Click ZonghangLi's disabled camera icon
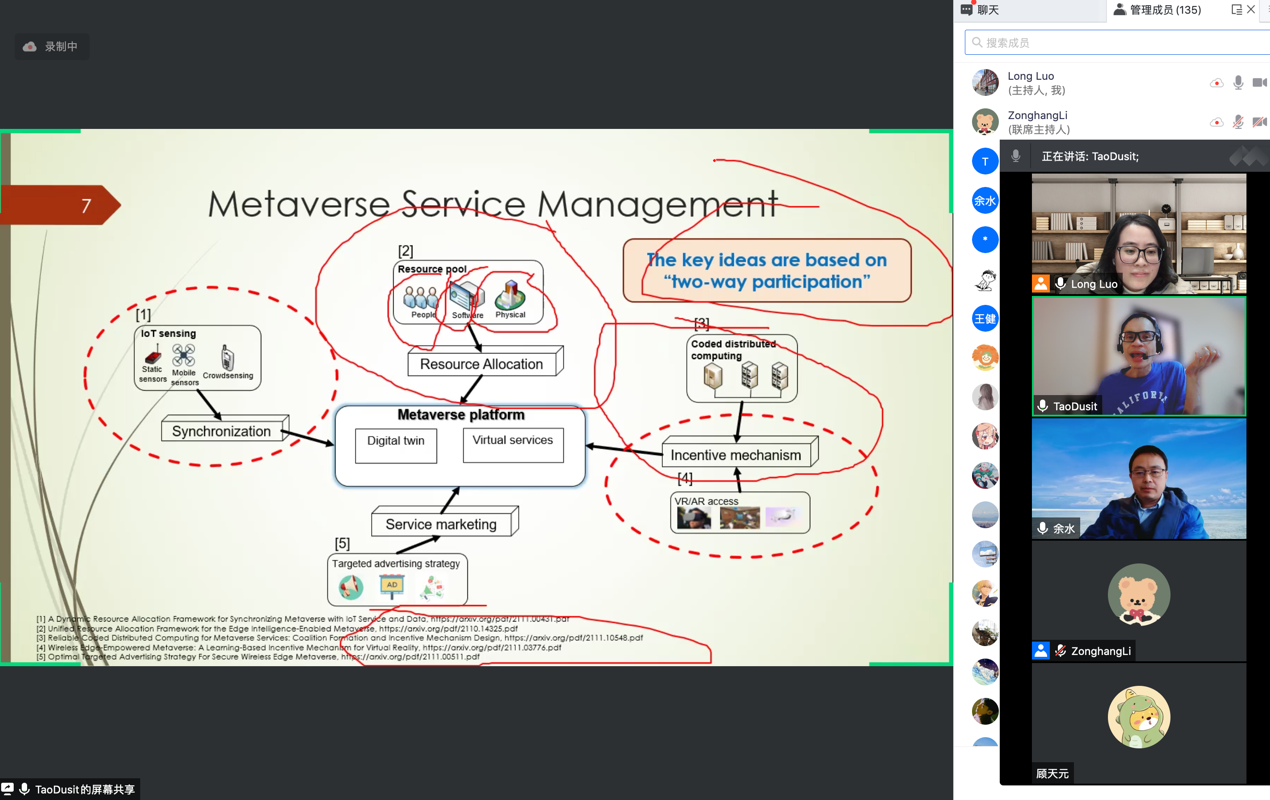Screen dimensions: 1270x800 point(1259,122)
